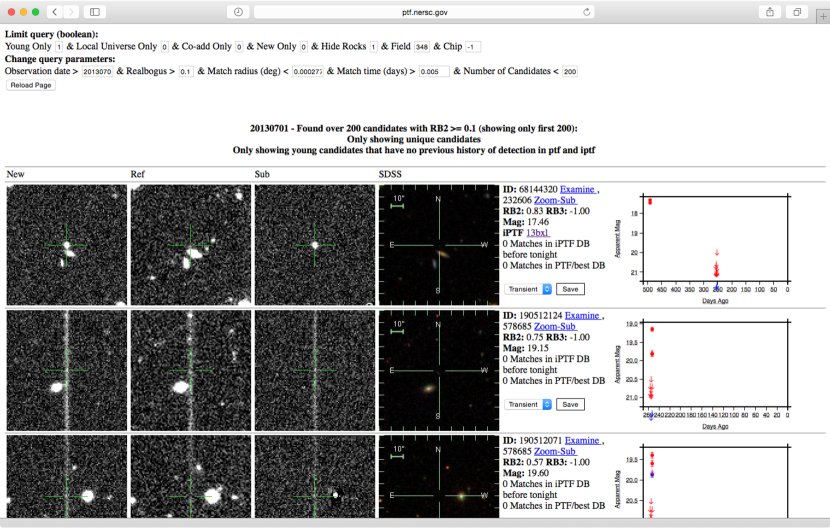Click Ref image thumbnail of candidate 68144320
830x528 pixels.
point(191,245)
